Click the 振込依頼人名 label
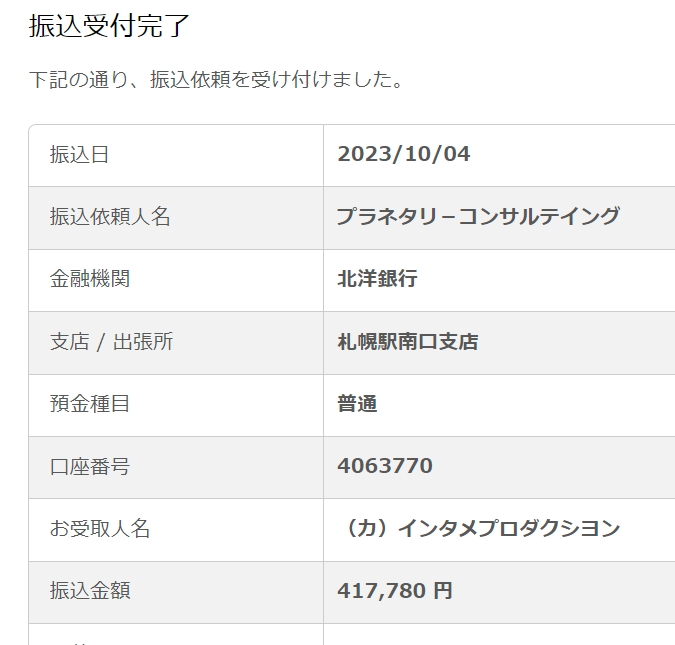This screenshot has height=645, width=675. coord(110,217)
